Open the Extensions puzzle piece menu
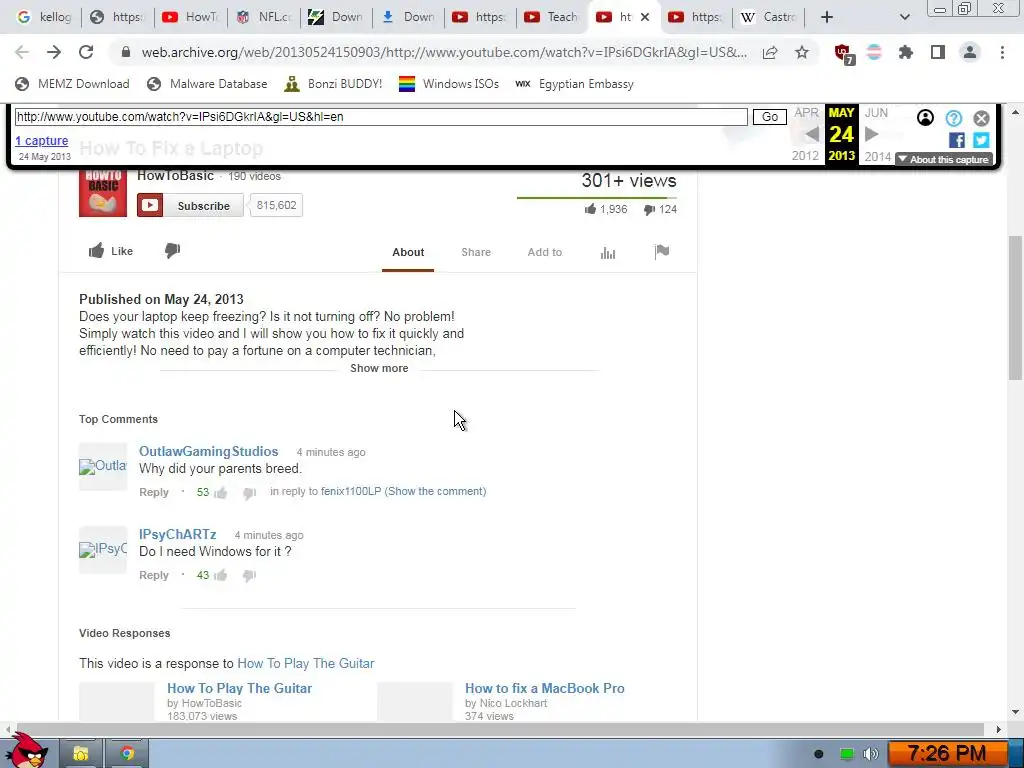This screenshot has width=1024, height=768. (905, 52)
